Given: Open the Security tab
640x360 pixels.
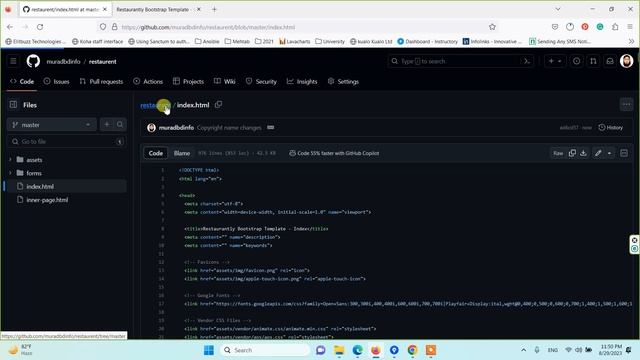Looking at the screenshot, I should (x=261, y=81).
